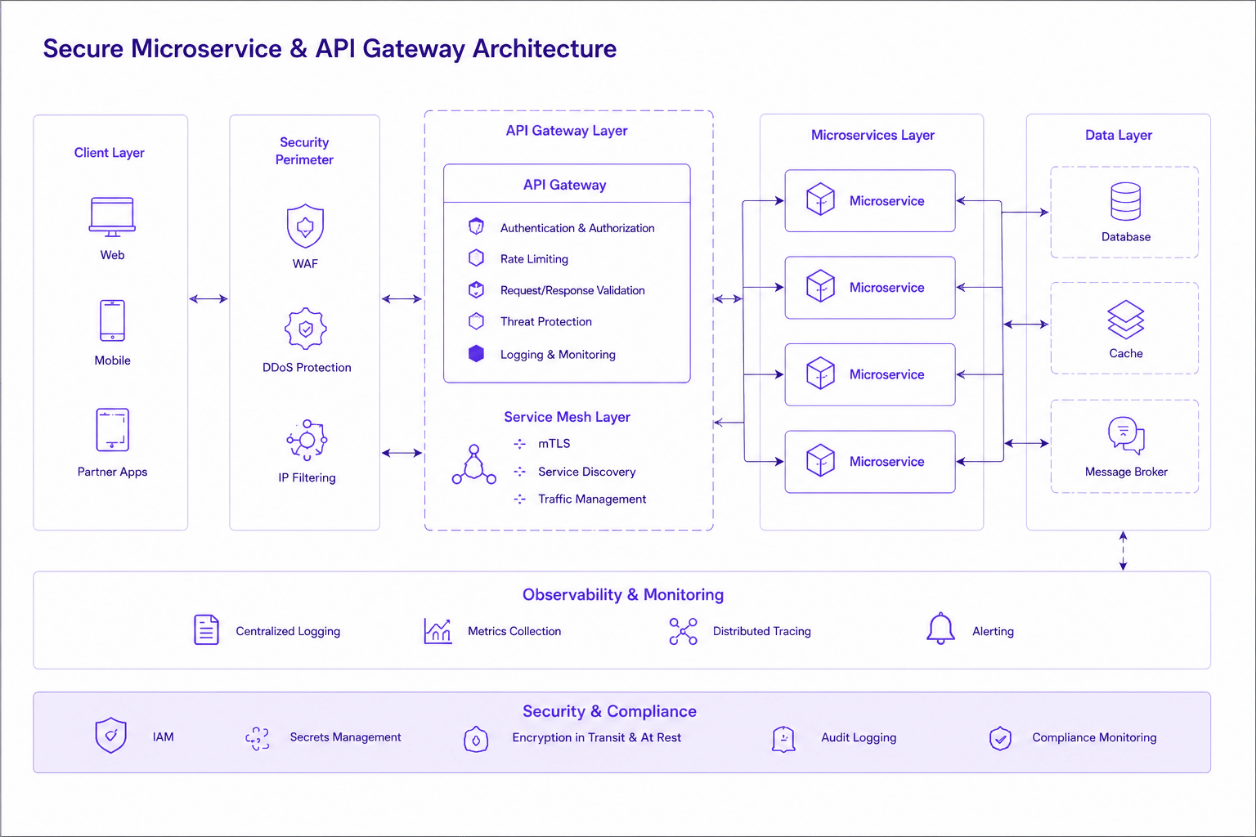The image size is (1256, 837).
Task: Click the Partner Apps tablet icon
Action: [112, 429]
